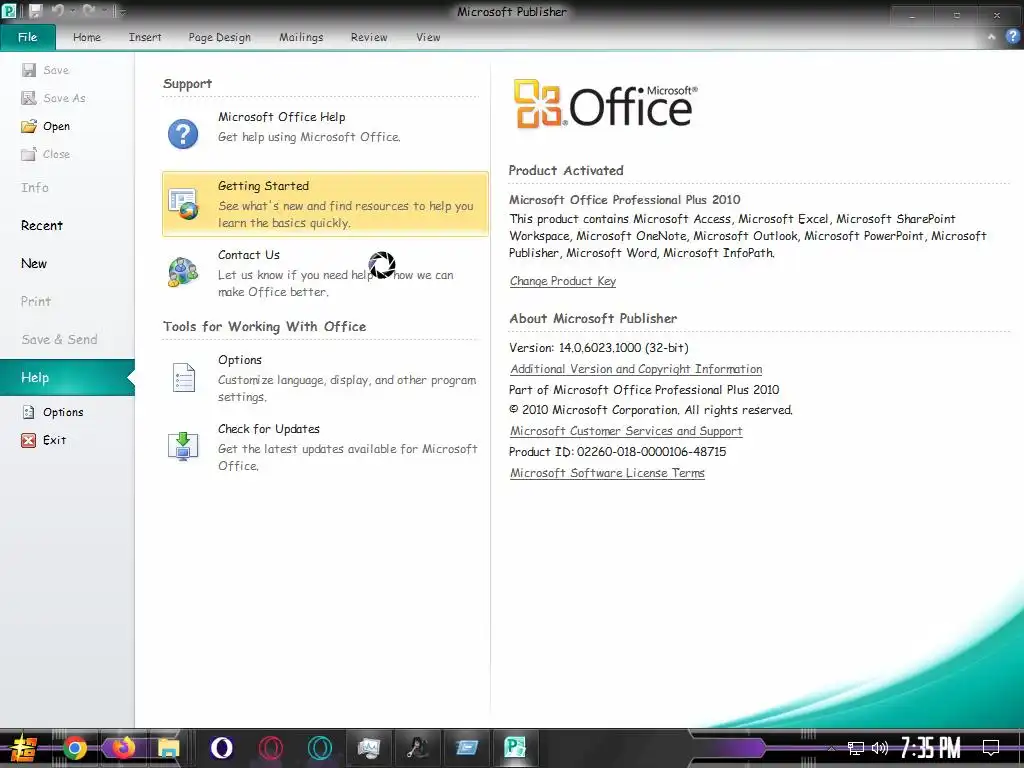Click the Microsoft Office Help question mark icon
The height and width of the screenshot is (768, 1024).
pyautogui.click(x=183, y=134)
